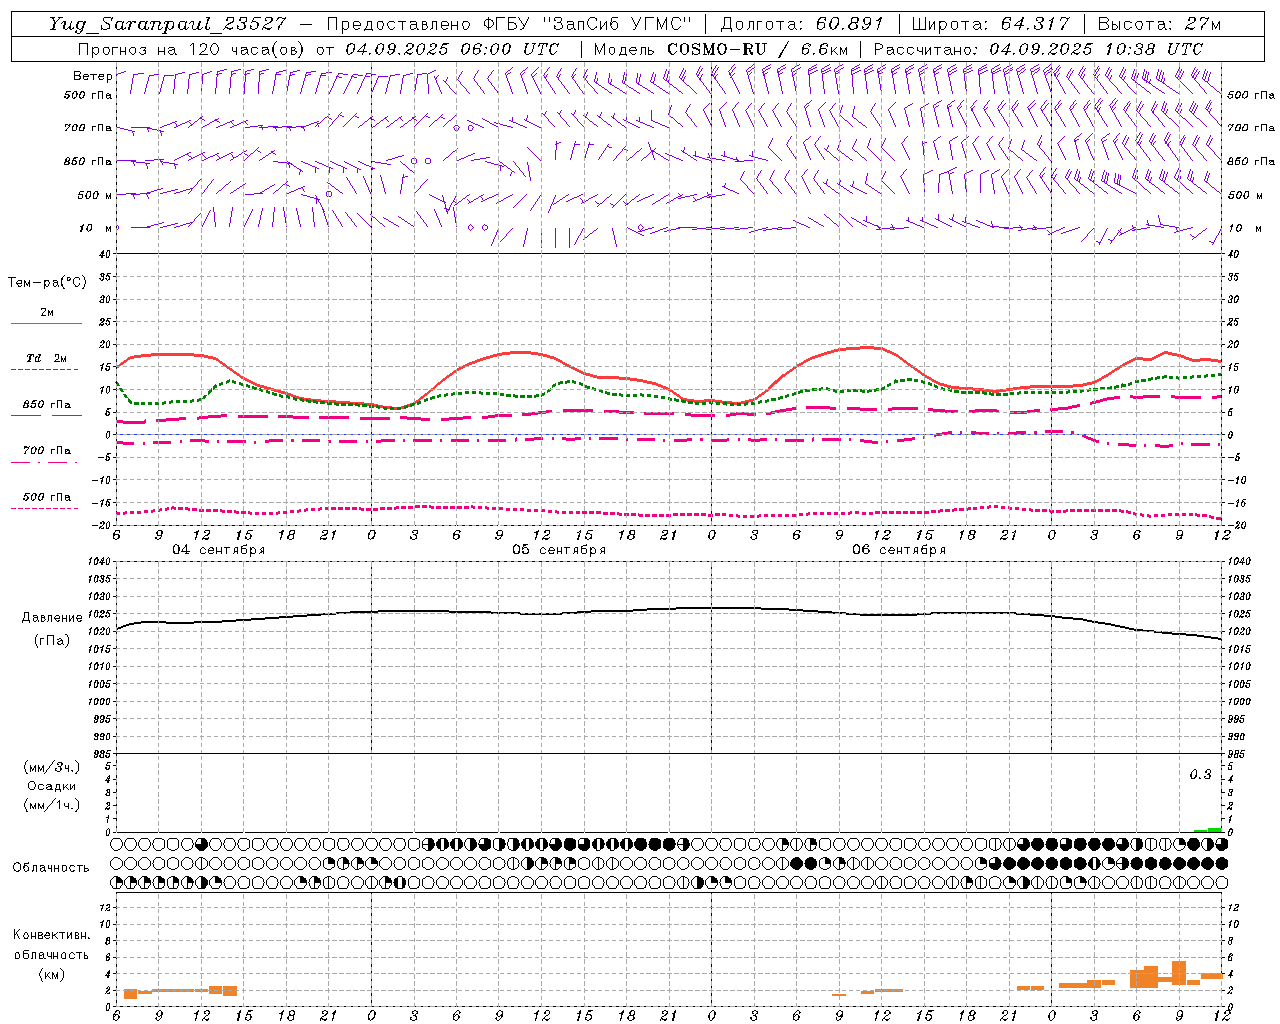Click the tallest orange convective cloud bar
This screenshot has height=1024, width=1280.
[1179, 972]
